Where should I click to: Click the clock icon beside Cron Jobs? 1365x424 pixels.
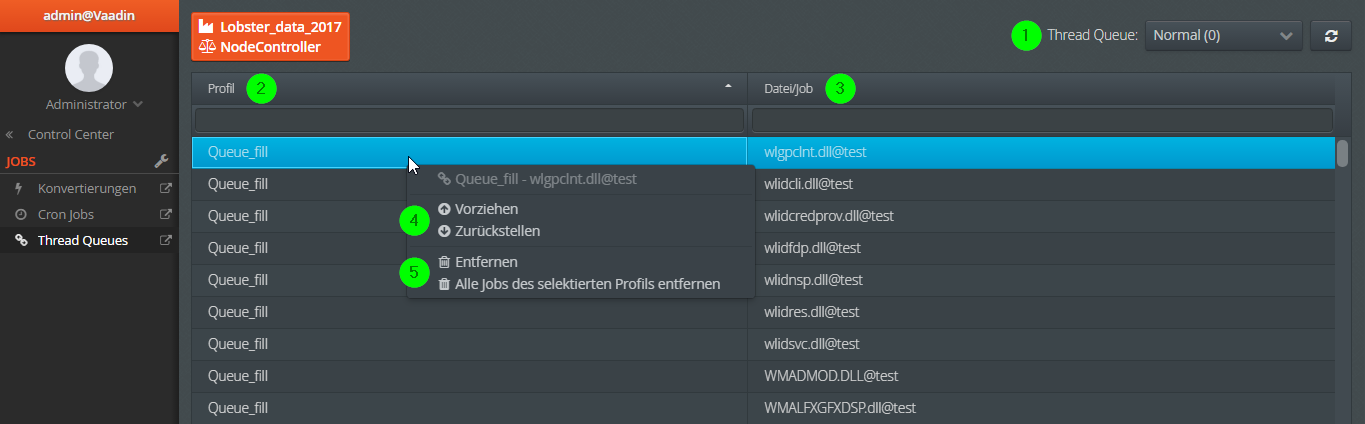pos(19,214)
